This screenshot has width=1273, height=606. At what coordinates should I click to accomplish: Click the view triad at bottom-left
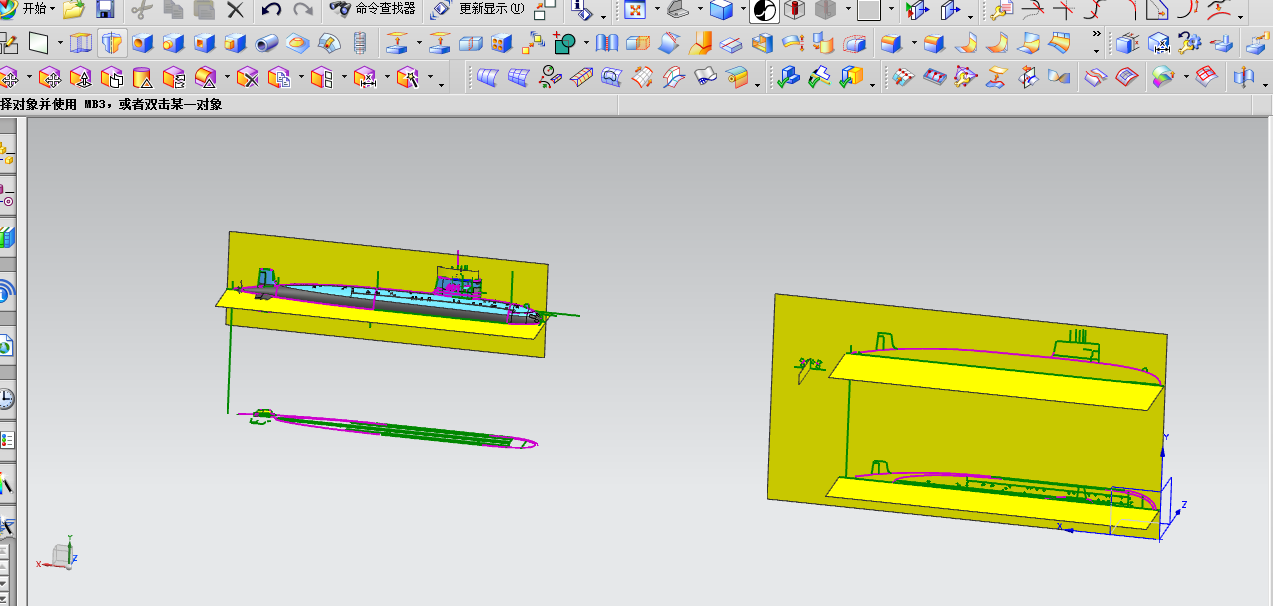[59, 554]
